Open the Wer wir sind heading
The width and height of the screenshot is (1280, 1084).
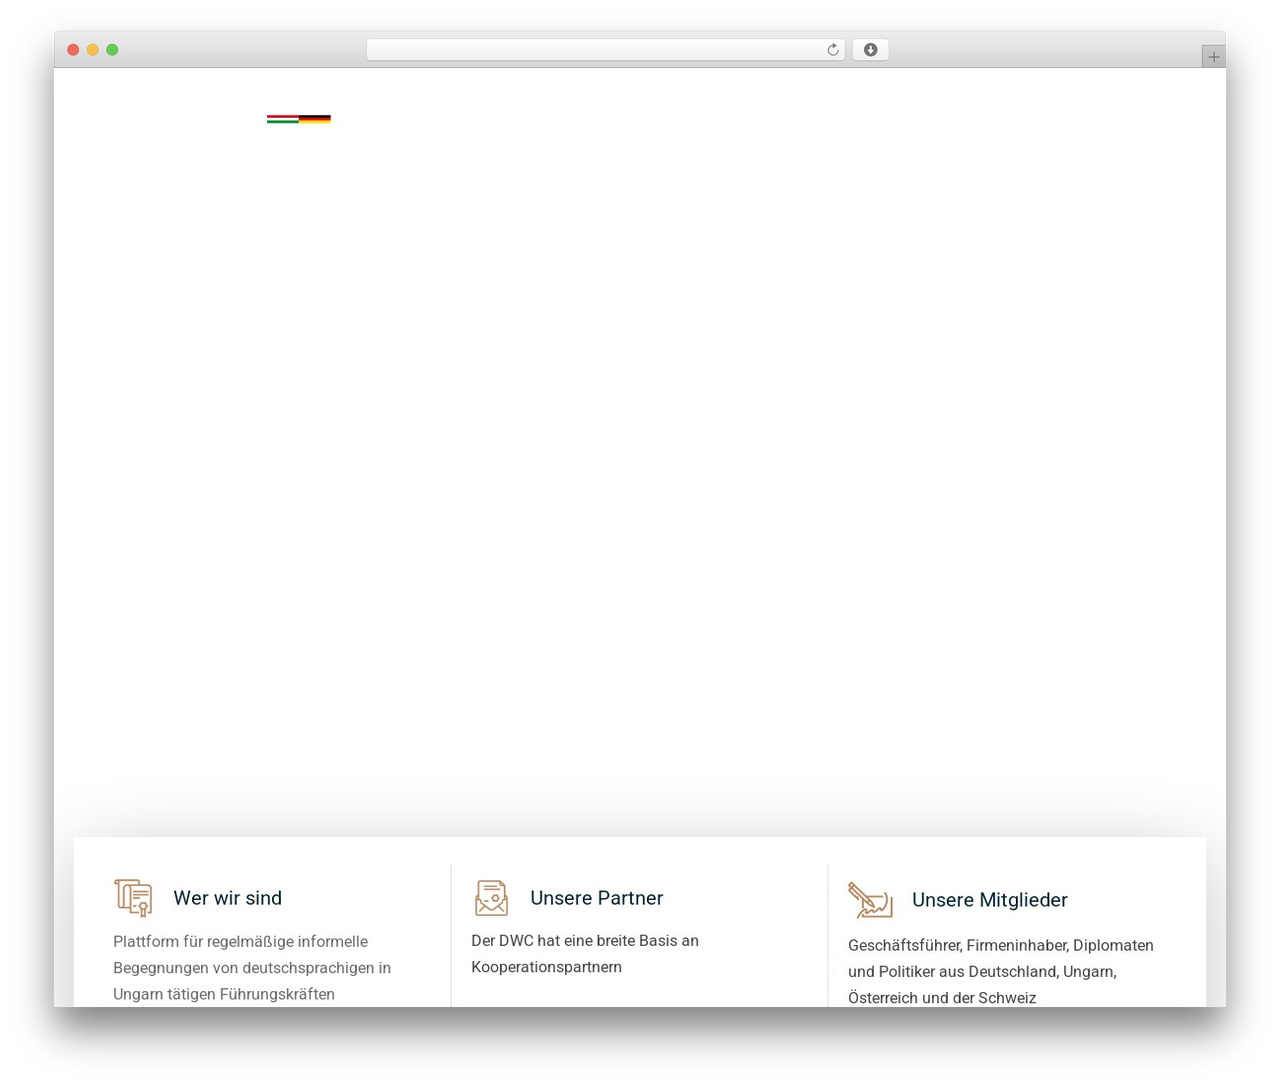228,898
